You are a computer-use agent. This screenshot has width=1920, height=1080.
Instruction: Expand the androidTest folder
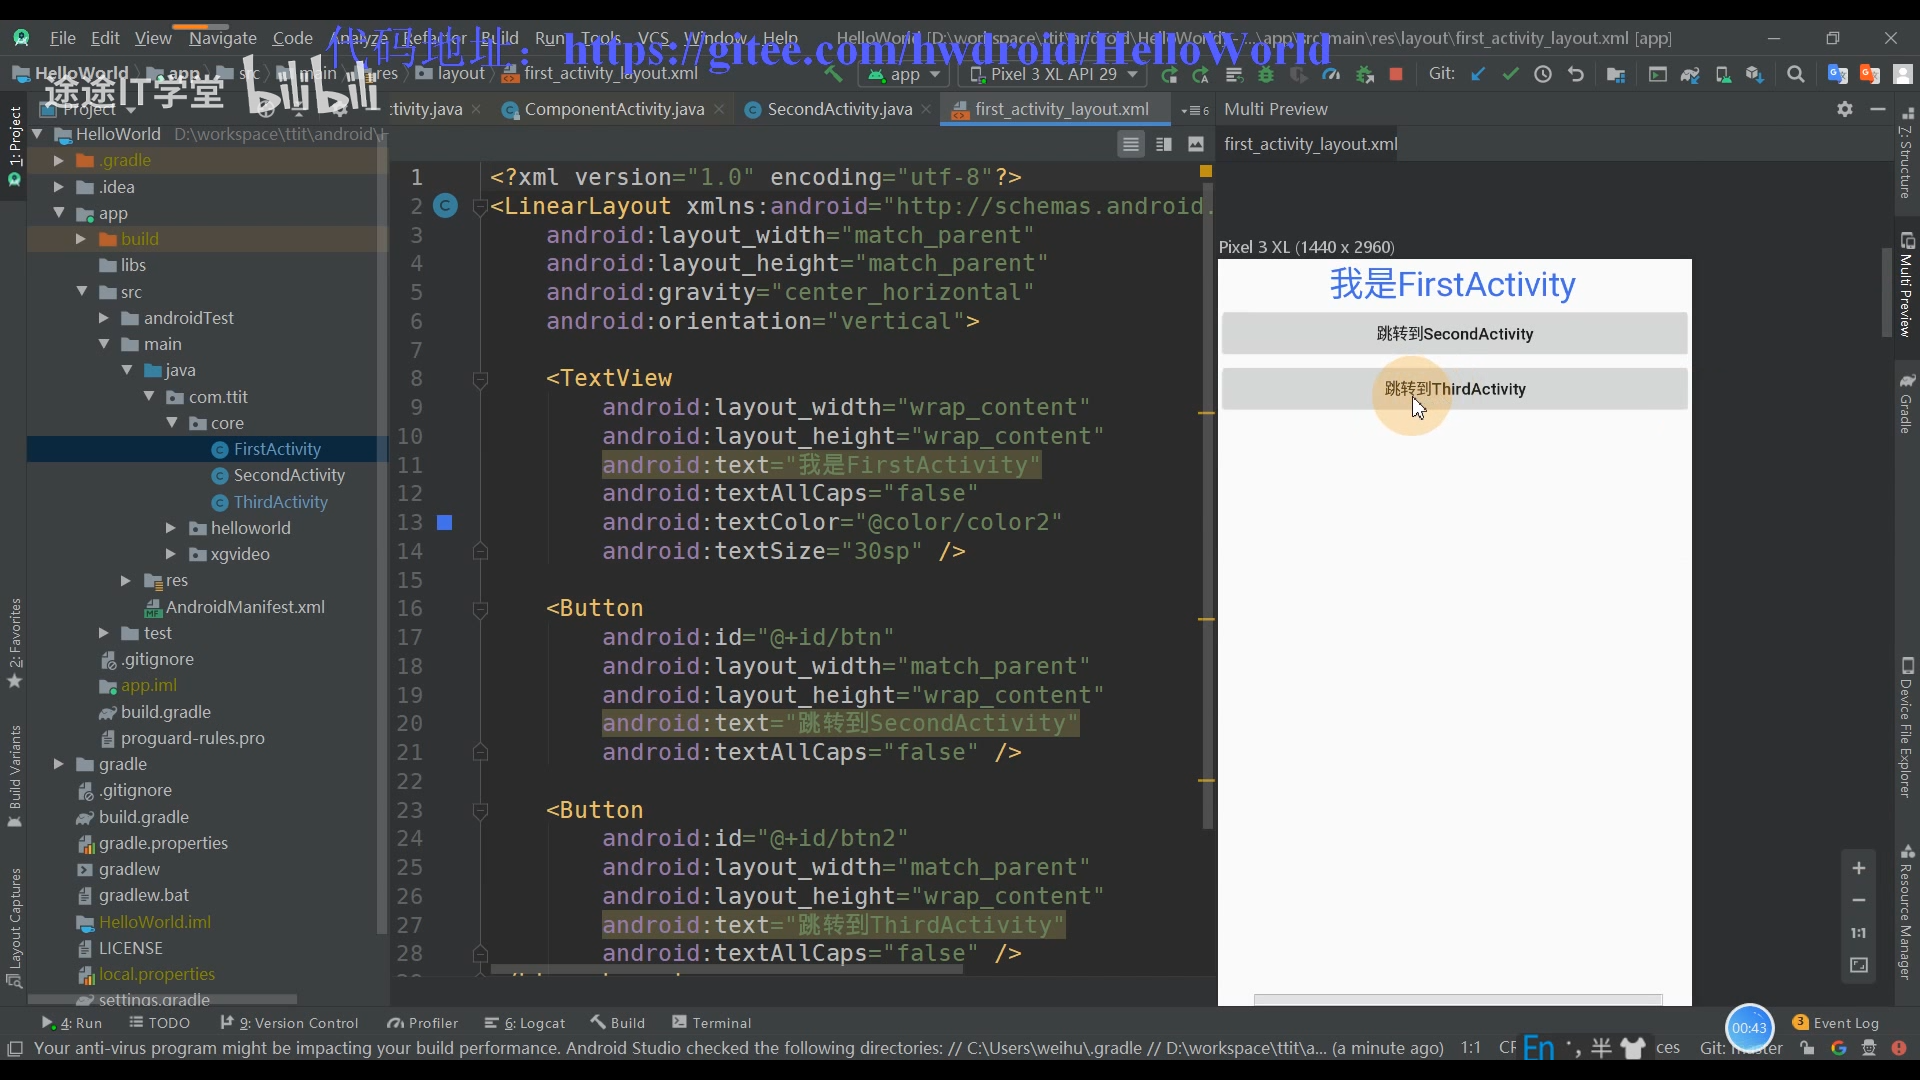tap(103, 318)
